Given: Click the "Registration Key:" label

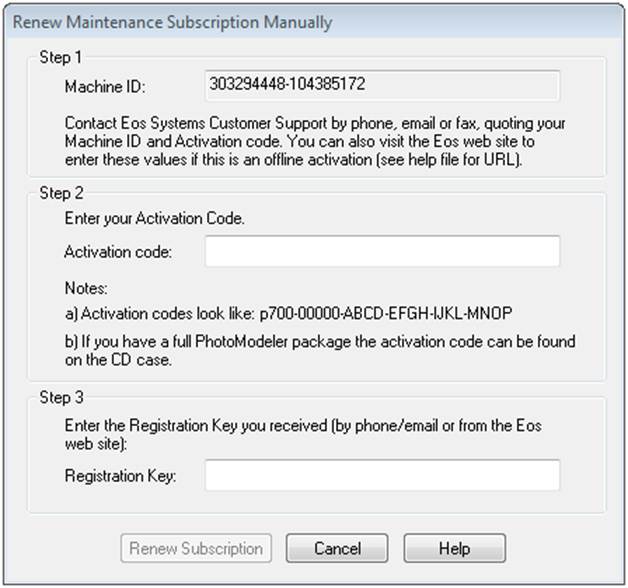Looking at the screenshot, I should point(120,476).
